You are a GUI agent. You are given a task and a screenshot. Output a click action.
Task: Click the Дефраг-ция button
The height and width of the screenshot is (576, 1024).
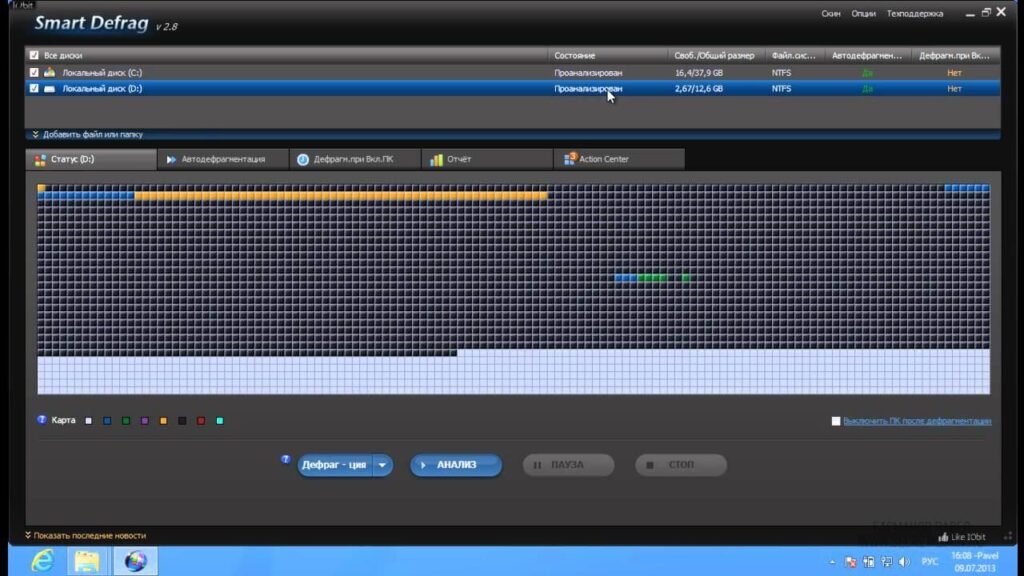pyautogui.click(x=334, y=465)
